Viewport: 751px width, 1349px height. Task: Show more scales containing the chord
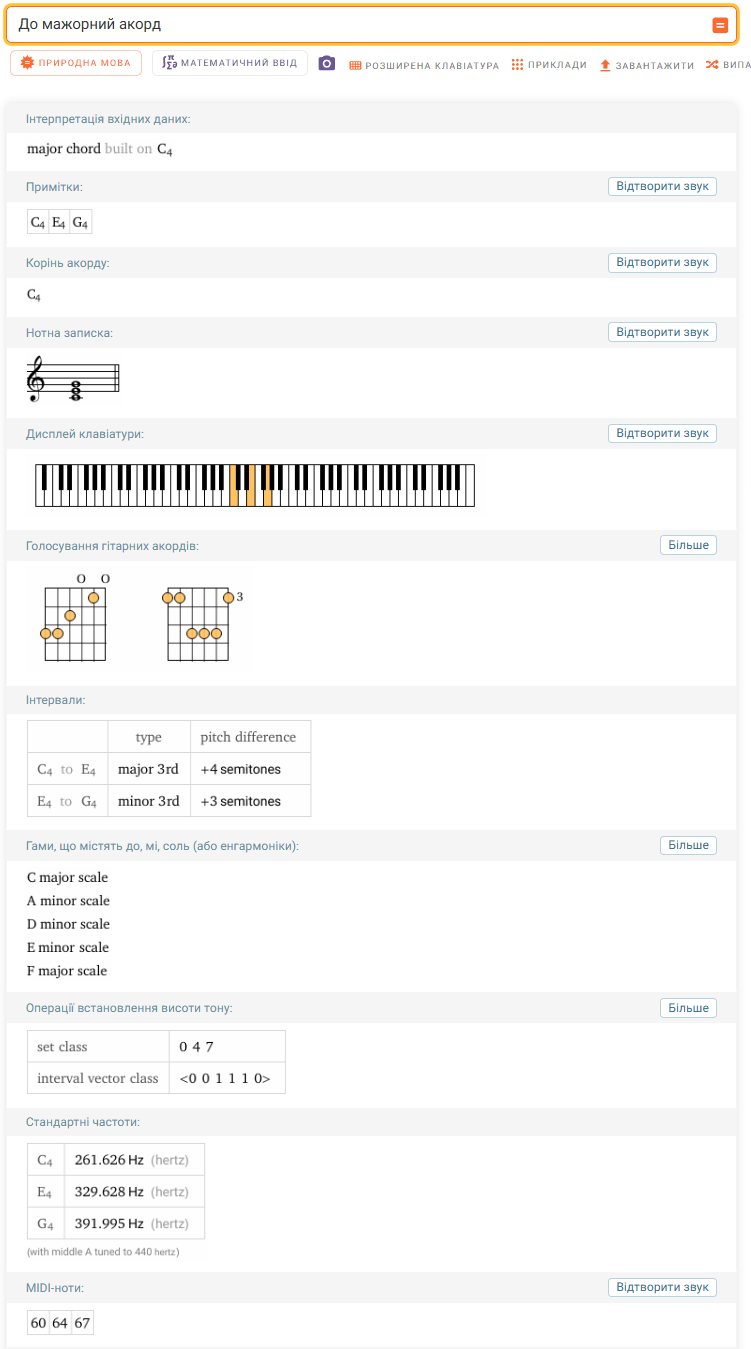(688, 845)
